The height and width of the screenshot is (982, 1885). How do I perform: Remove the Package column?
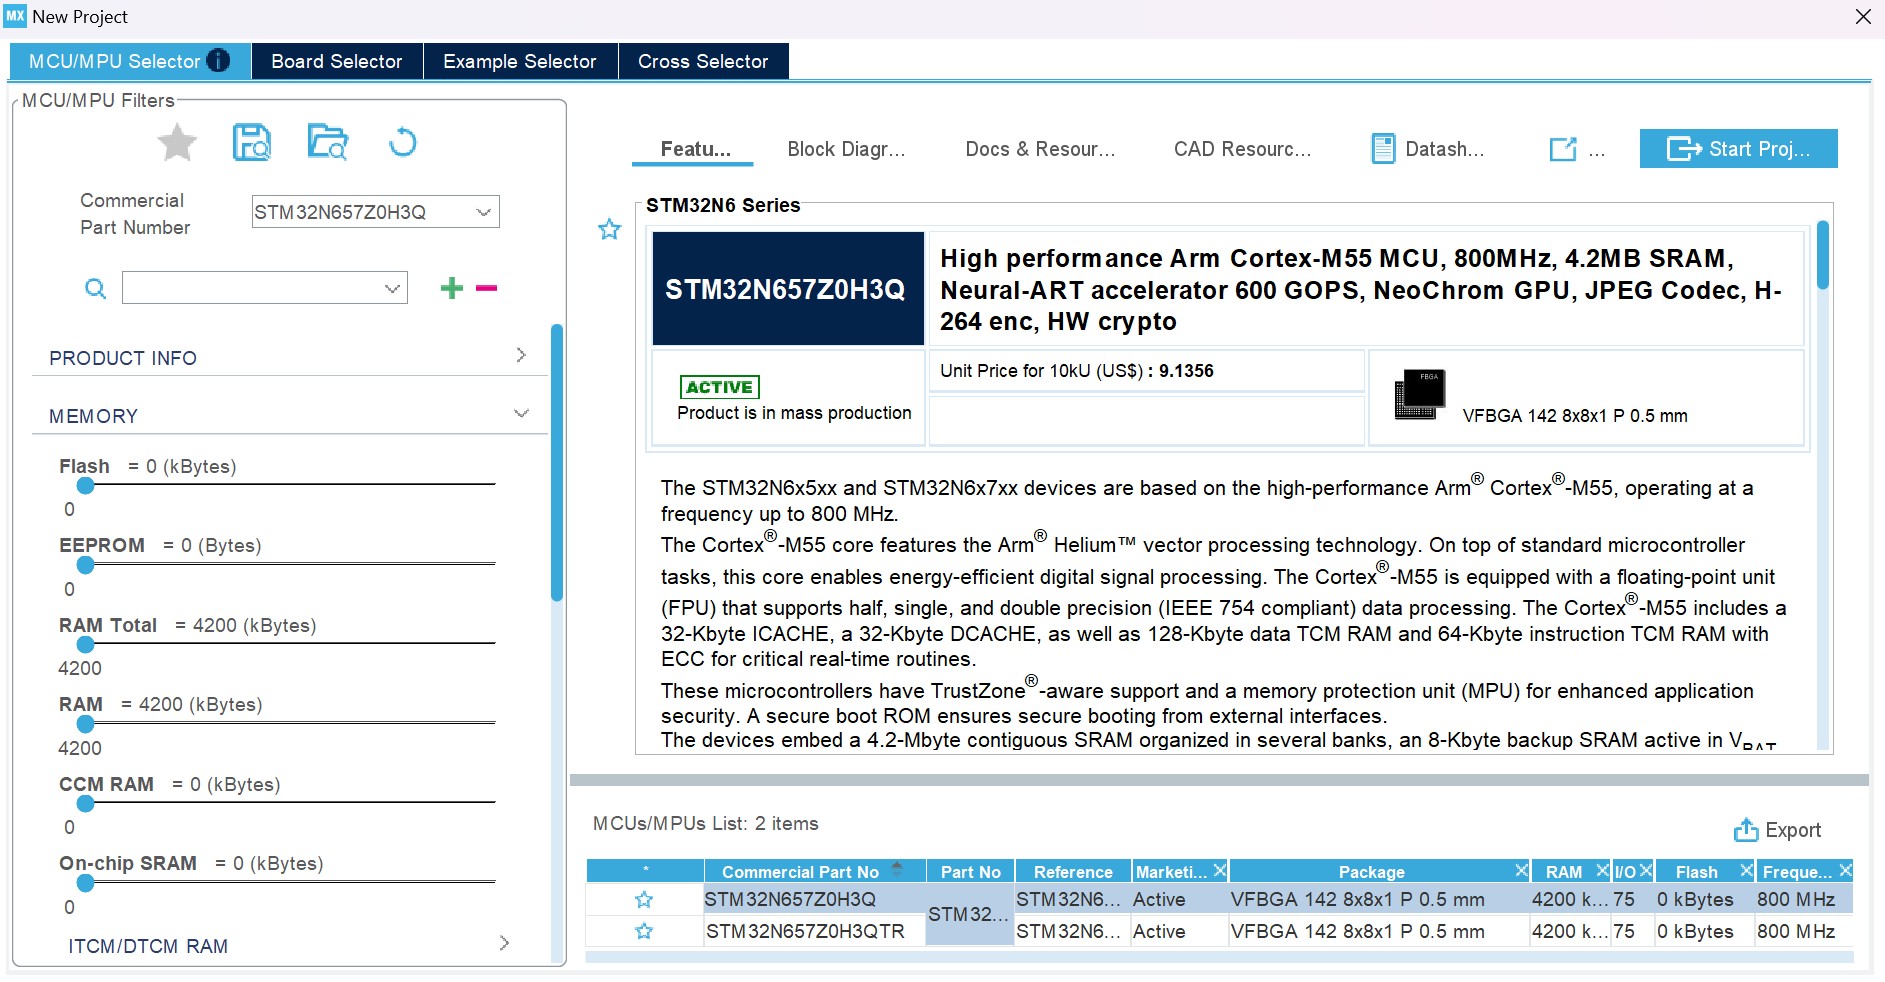[x=1521, y=871]
